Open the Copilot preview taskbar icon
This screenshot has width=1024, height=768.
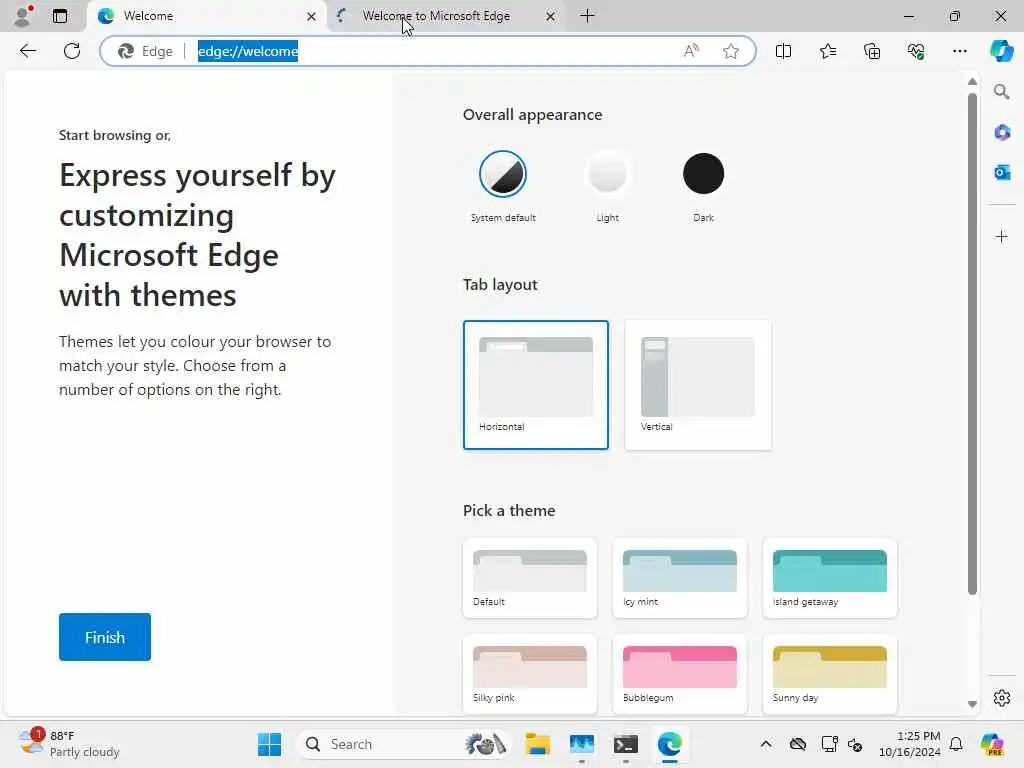(x=992, y=744)
